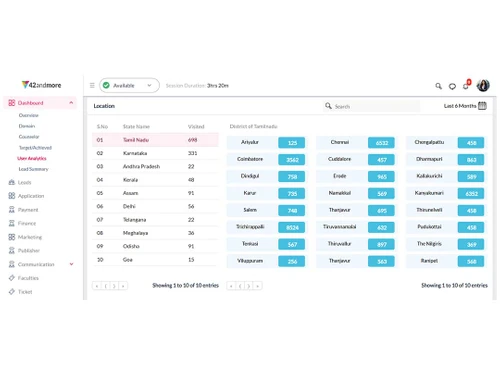Expand the Communication menu chevron
Image resolution: width=500 pixels, height=375 pixels.
[x=71, y=264]
